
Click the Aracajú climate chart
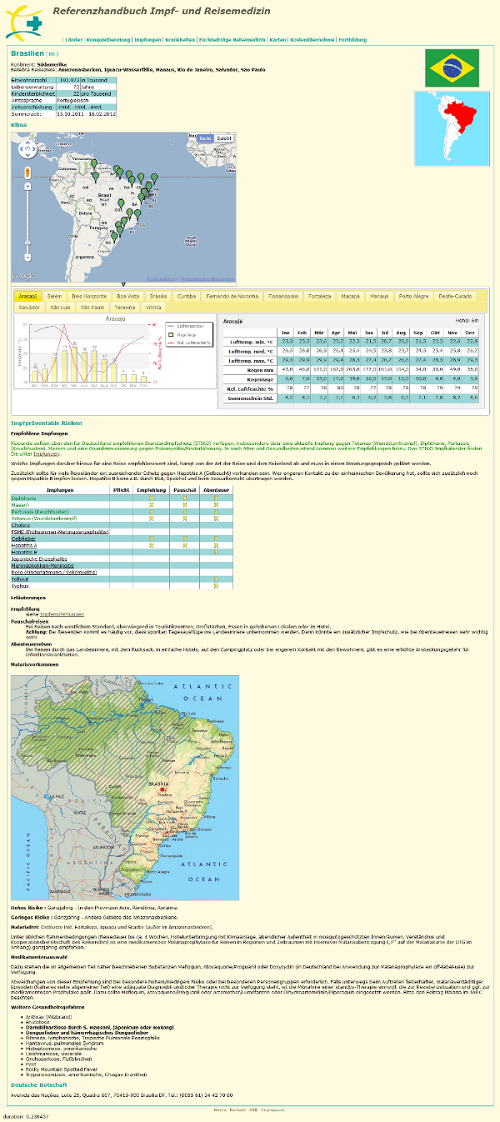click(116, 352)
